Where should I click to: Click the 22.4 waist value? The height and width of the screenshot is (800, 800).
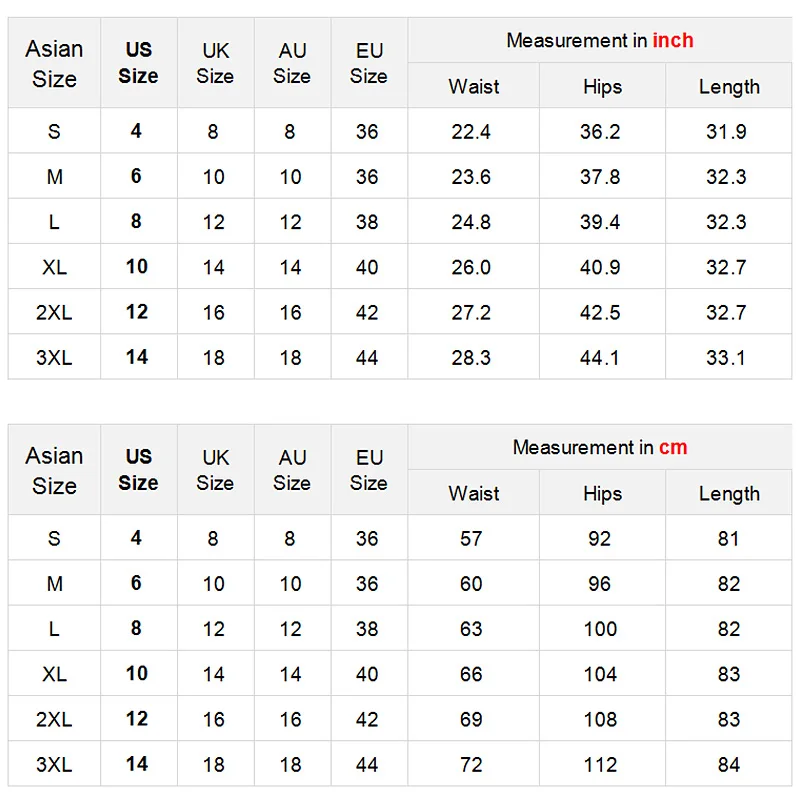(x=471, y=132)
